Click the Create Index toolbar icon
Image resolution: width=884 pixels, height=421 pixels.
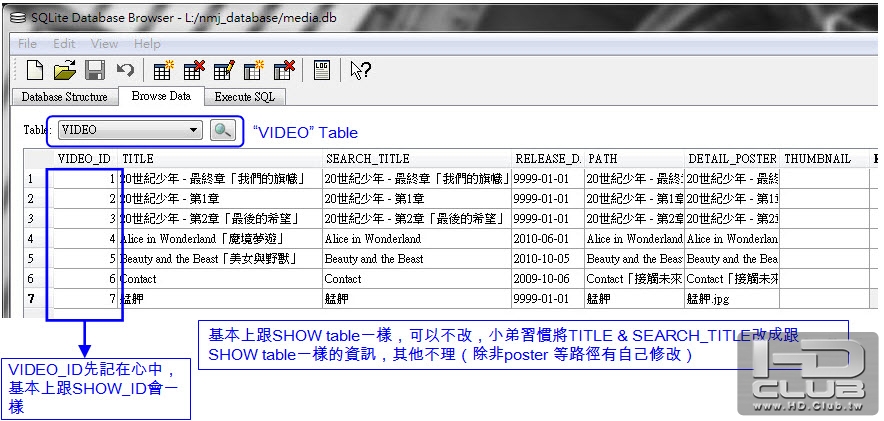pos(254,70)
